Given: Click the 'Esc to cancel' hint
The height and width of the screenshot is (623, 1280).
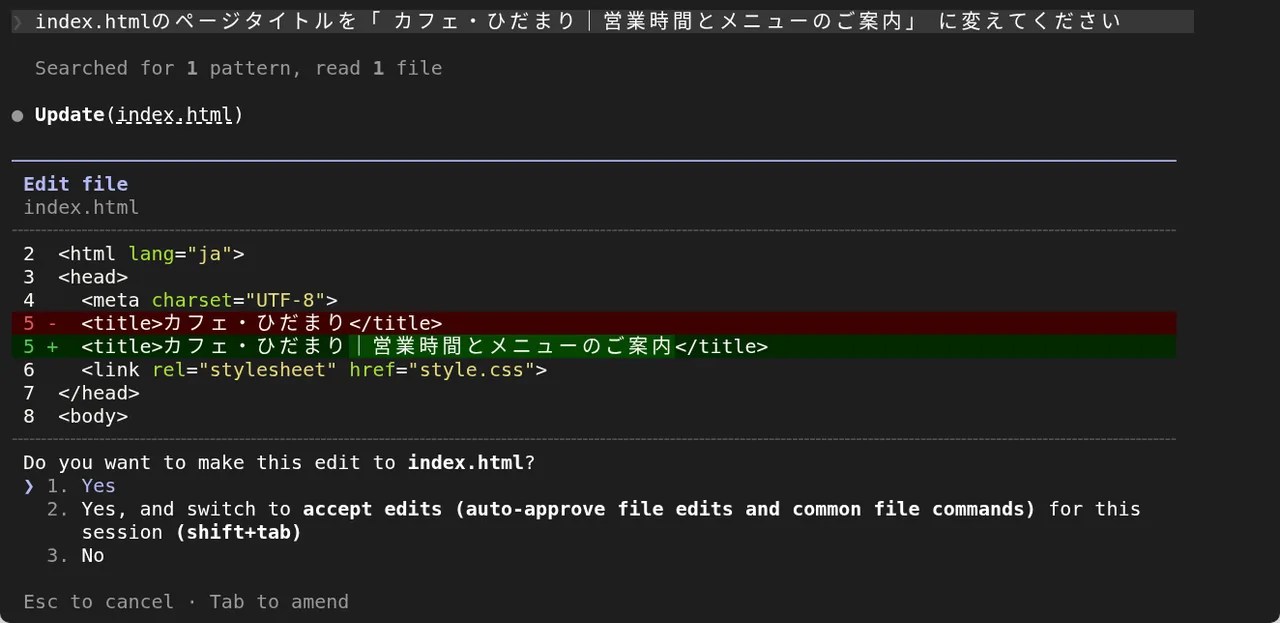Looking at the screenshot, I should 98,602.
